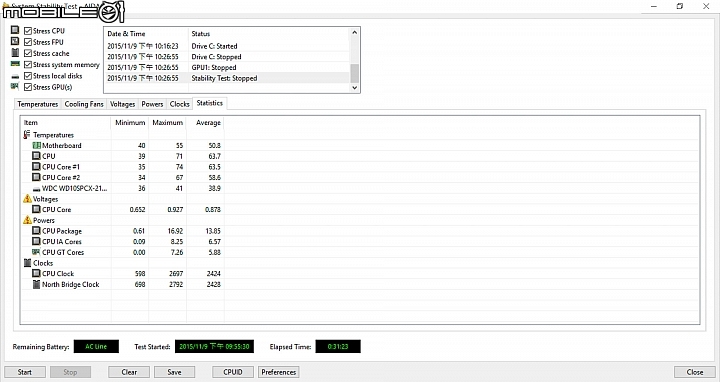The width and height of the screenshot is (720, 382).
Task: Click the GPU icon beside Stress GPU(s)
Action: click(x=15, y=86)
